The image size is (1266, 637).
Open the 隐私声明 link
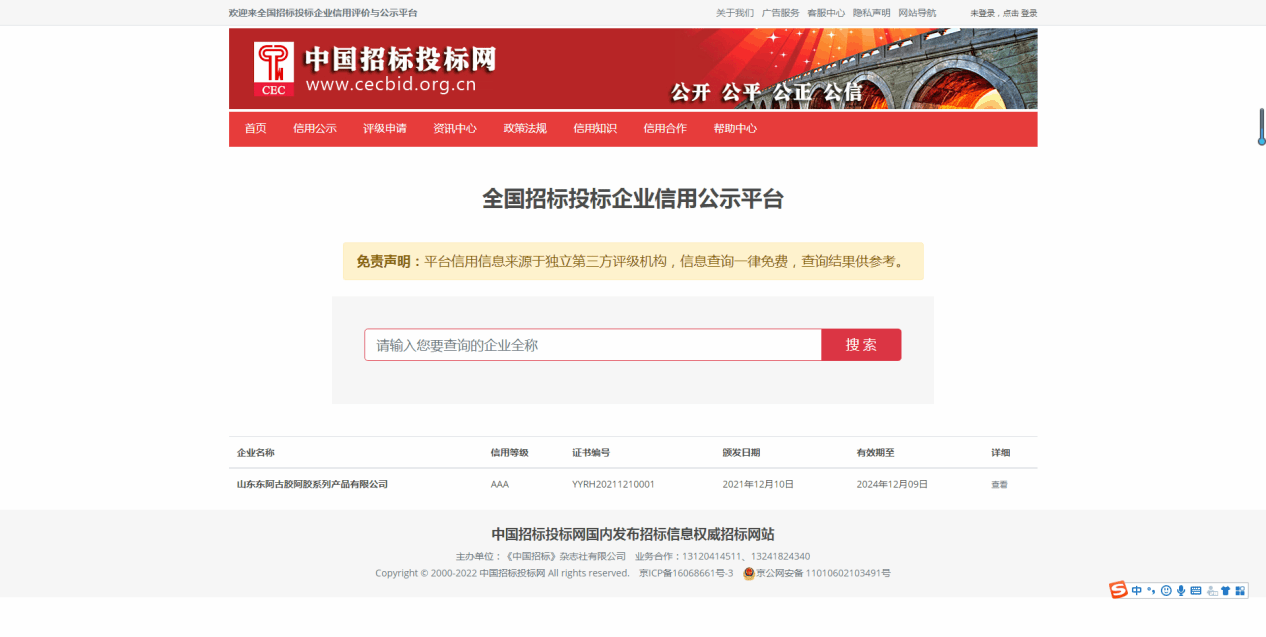[x=872, y=13]
